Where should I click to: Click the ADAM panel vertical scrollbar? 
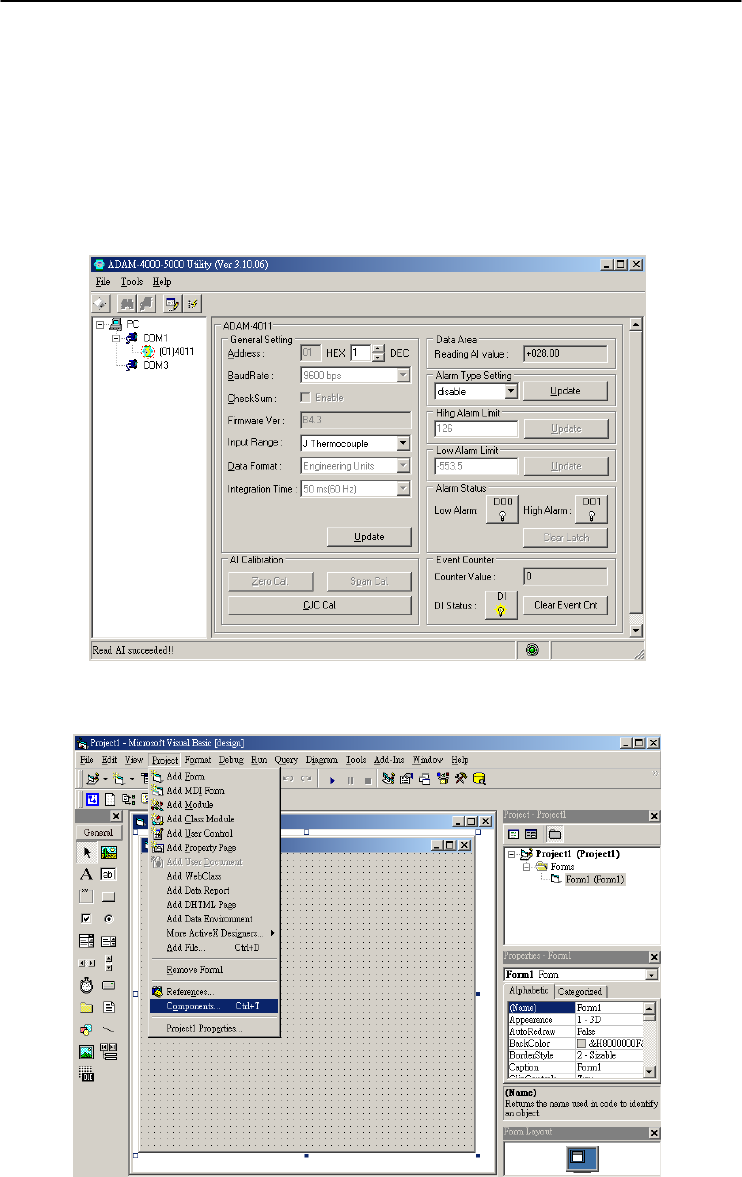click(x=636, y=477)
